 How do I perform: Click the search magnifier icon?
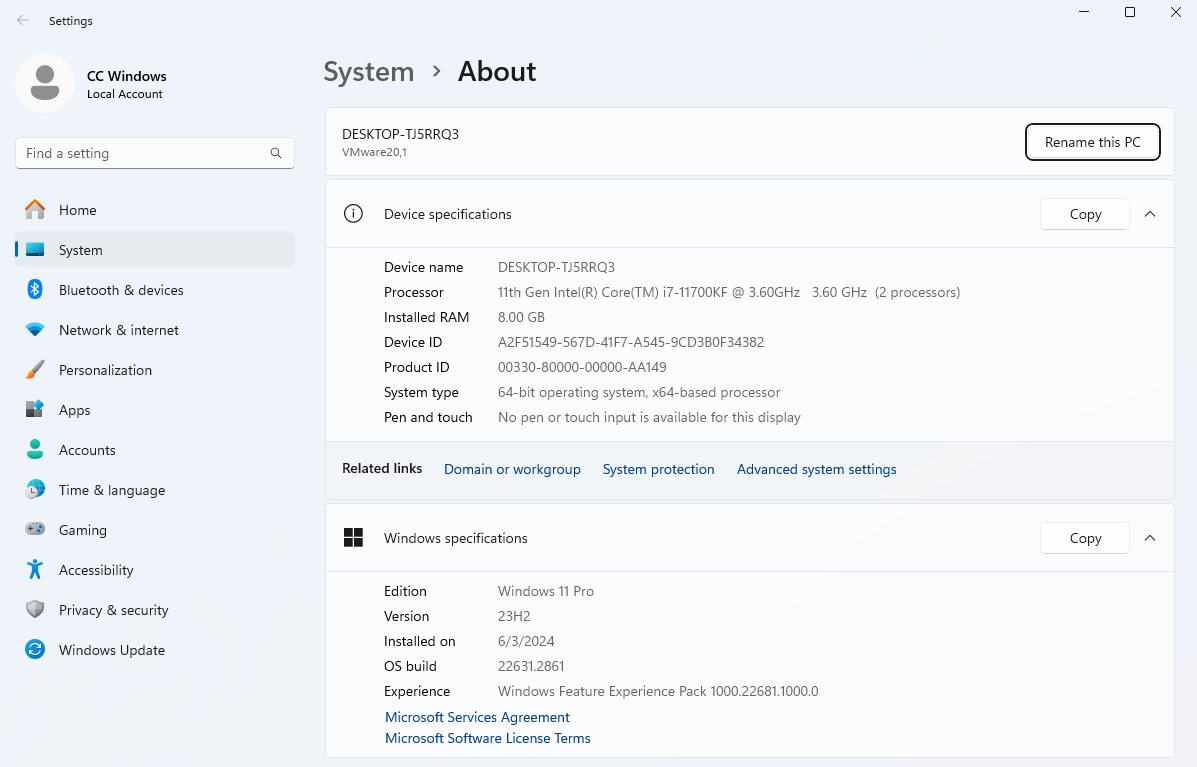(276, 153)
